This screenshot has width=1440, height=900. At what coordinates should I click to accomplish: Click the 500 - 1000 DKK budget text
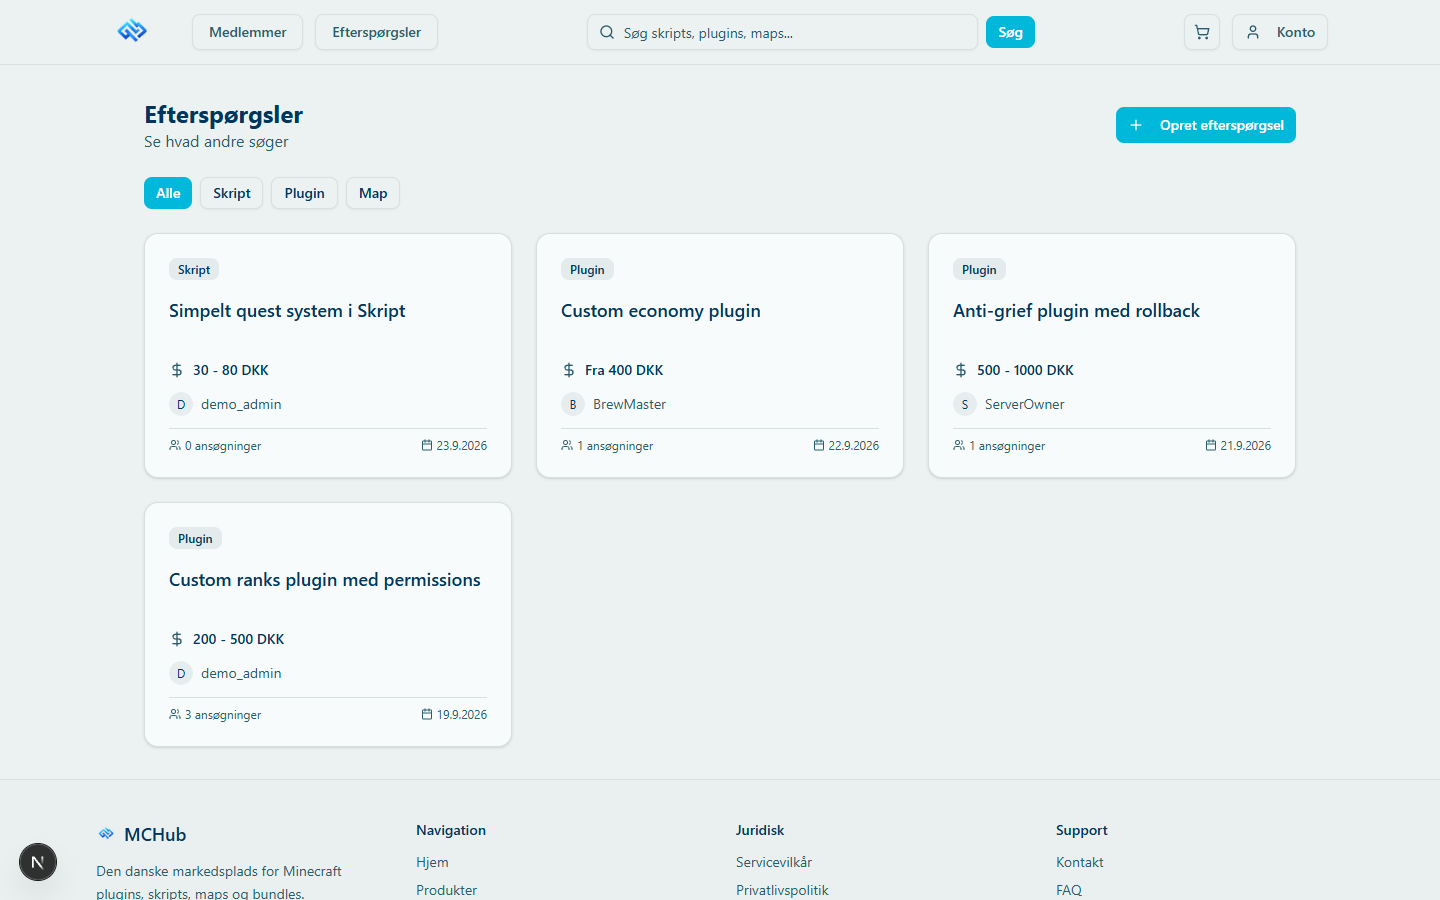click(1025, 370)
